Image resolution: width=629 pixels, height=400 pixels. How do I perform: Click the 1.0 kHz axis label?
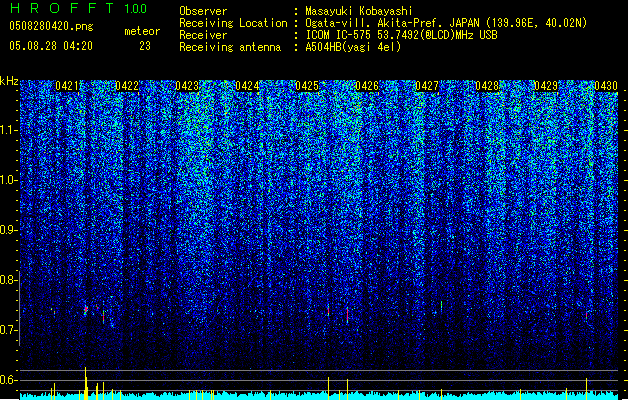[x=8, y=180]
